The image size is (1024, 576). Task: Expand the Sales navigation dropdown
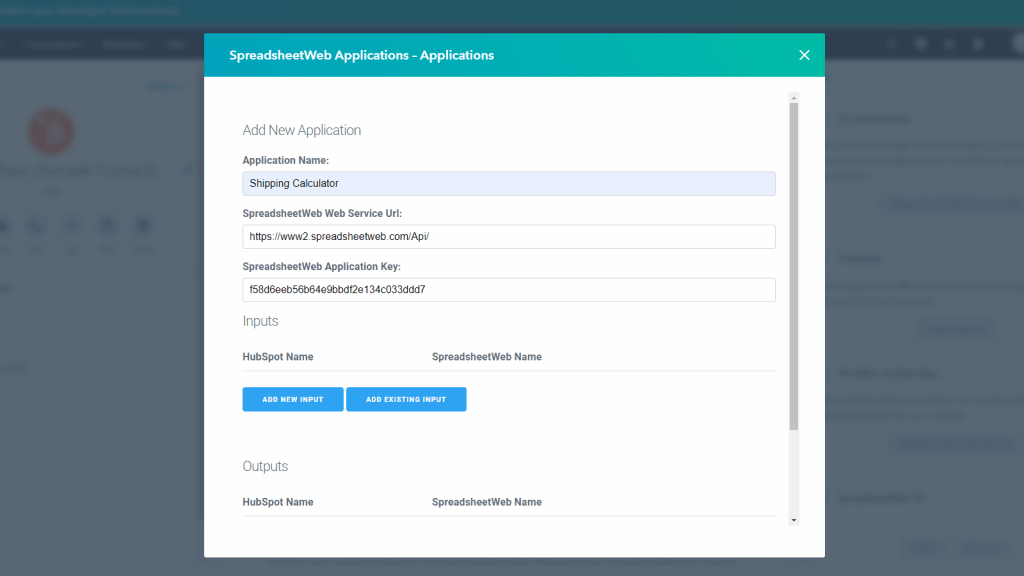click(176, 44)
